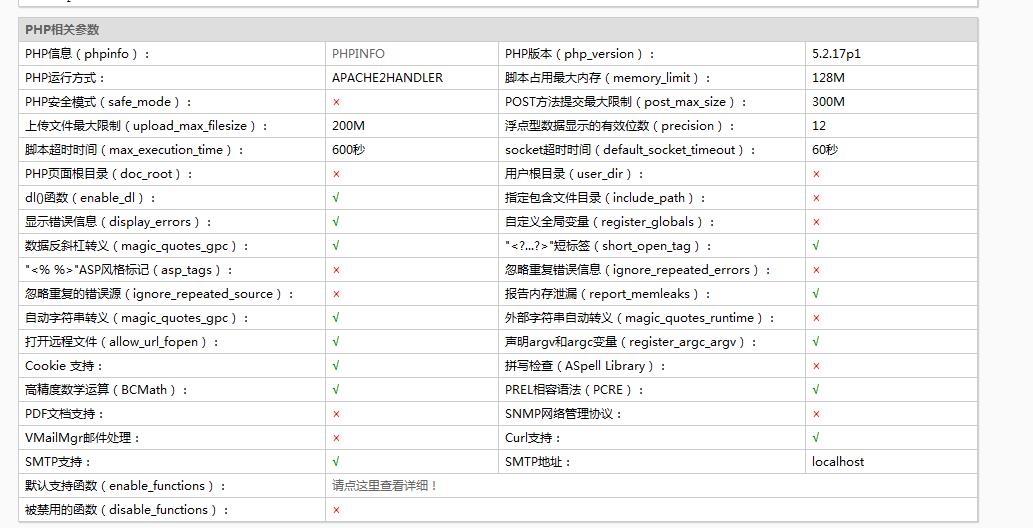Image resolution: width=1033 pixels, height=528 pixels.
Task: Click the 拼写检查 ASpell Library label
Action: (x=585, y=366)
